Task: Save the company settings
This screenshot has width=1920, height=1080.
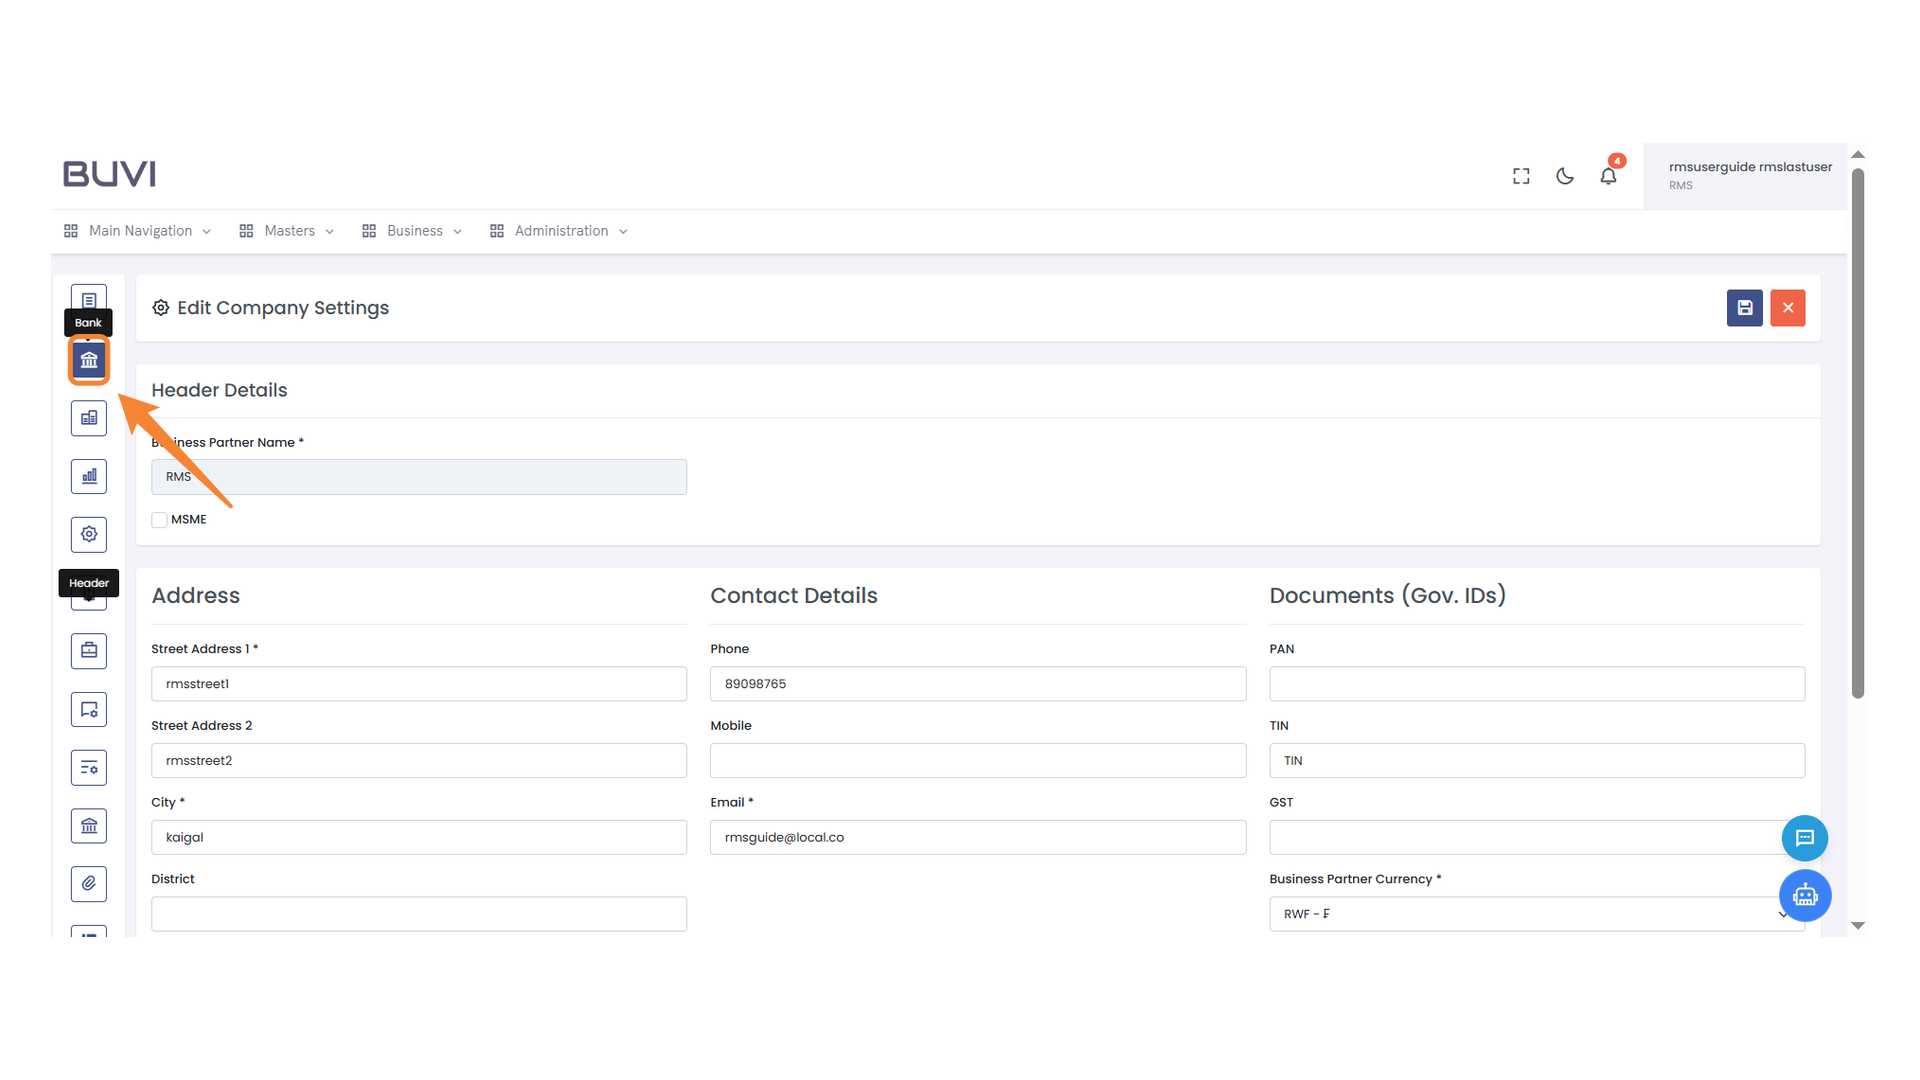Action: coord(1744,308)
